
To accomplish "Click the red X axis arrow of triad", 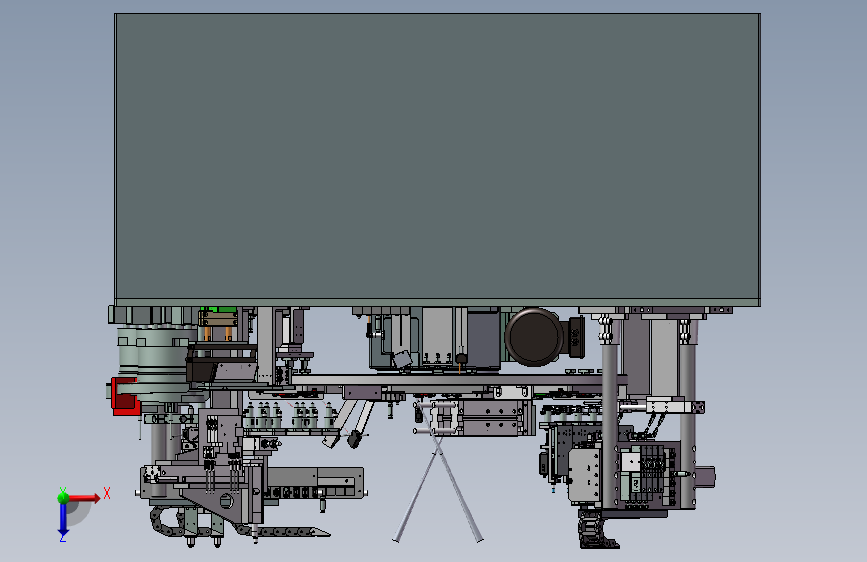I will [85, 498].
